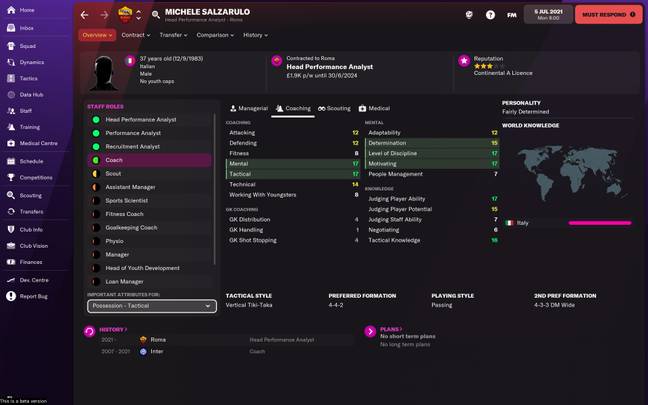The width and height of the screenshot is (648, 405).
Task: Open the Inbox icon in sidebar
Action: tap(11, 28)
